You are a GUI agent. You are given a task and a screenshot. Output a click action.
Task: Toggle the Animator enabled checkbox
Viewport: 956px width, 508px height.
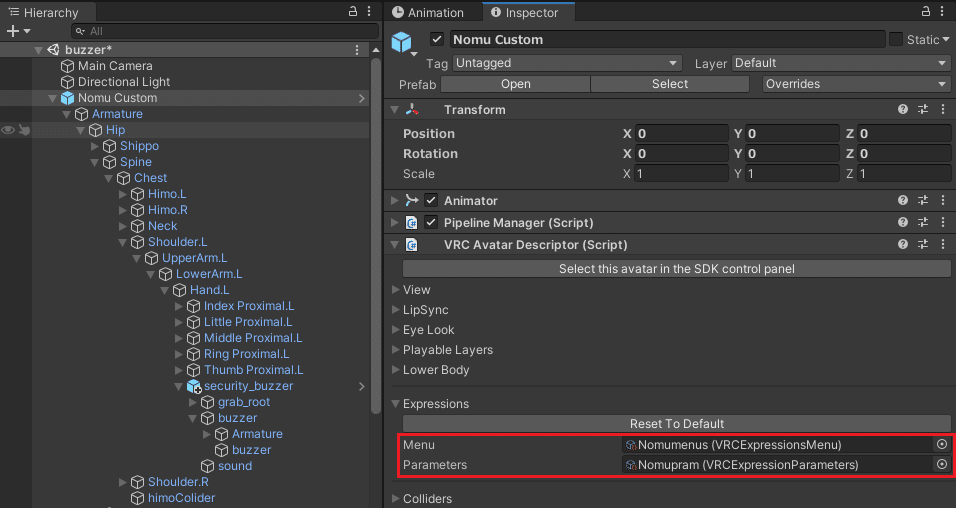(431, 200)
